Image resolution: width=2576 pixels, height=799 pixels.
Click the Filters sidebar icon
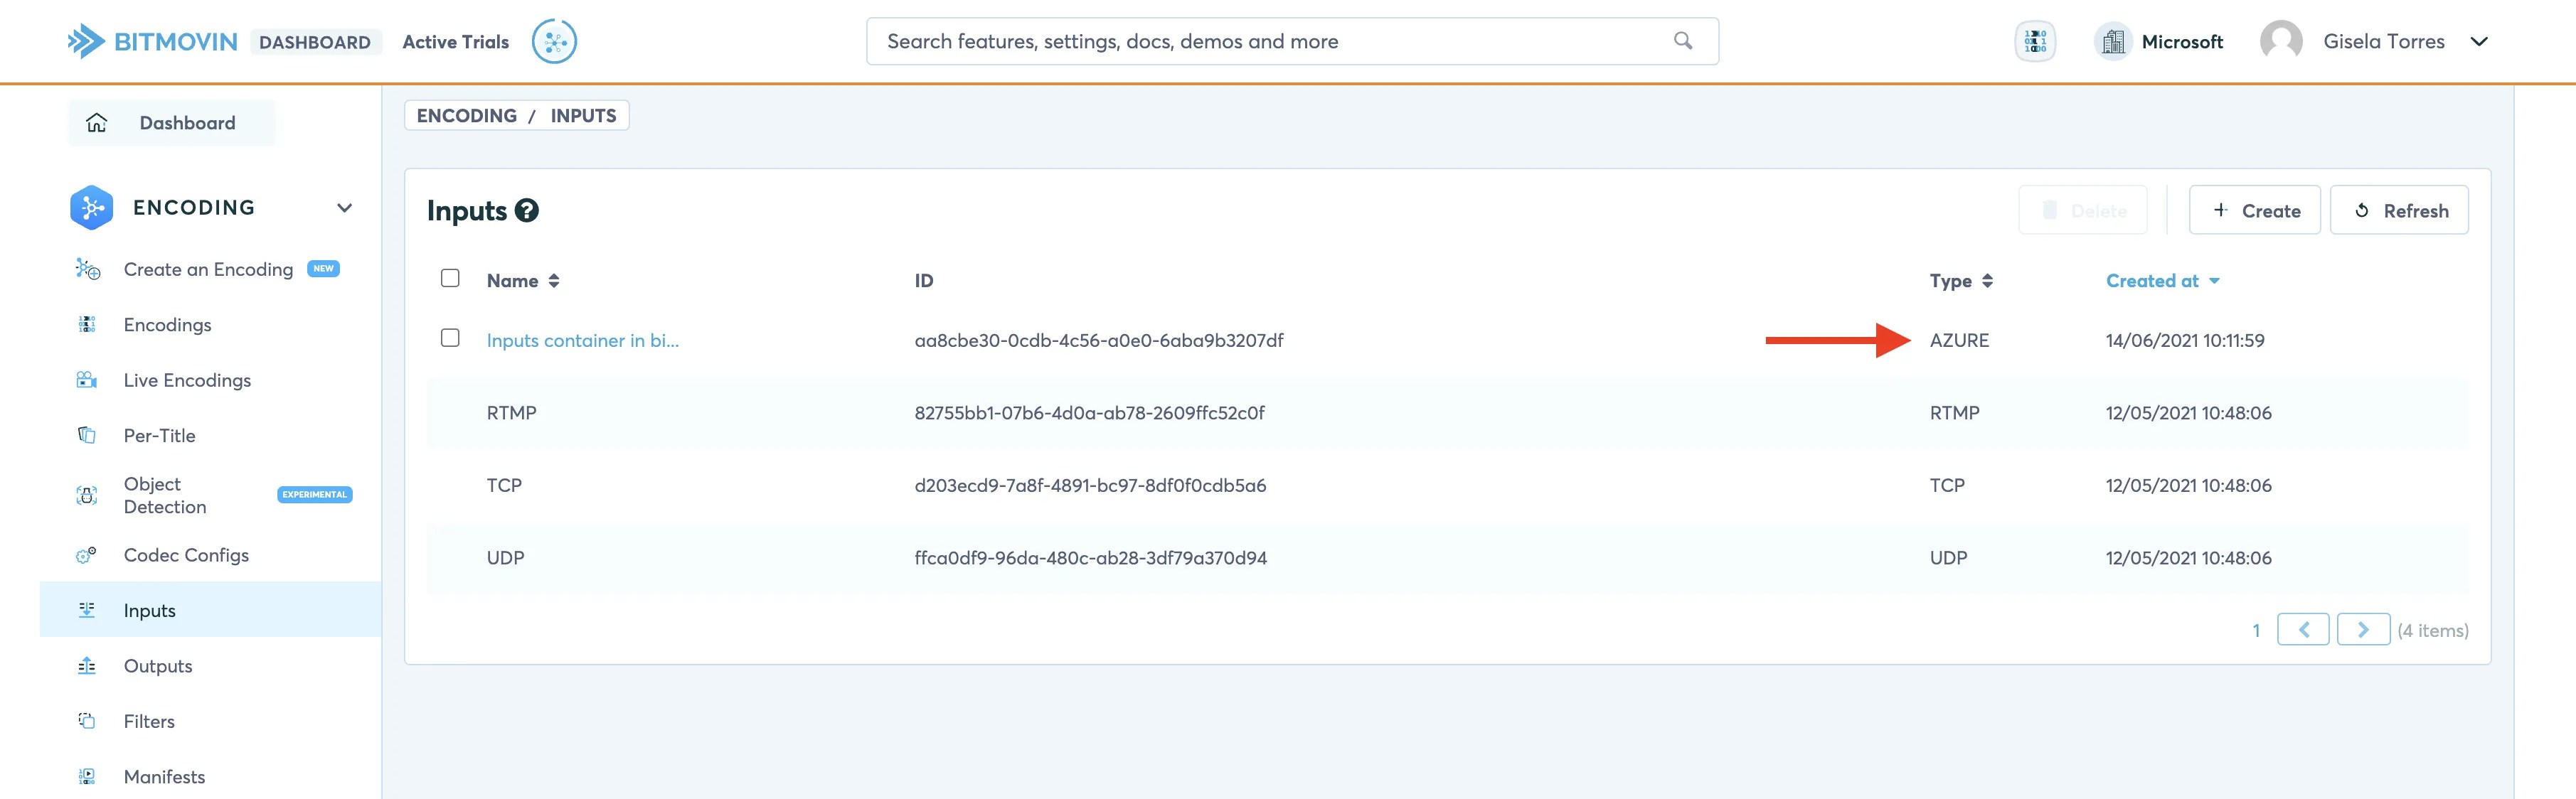(x=87, y=721)
